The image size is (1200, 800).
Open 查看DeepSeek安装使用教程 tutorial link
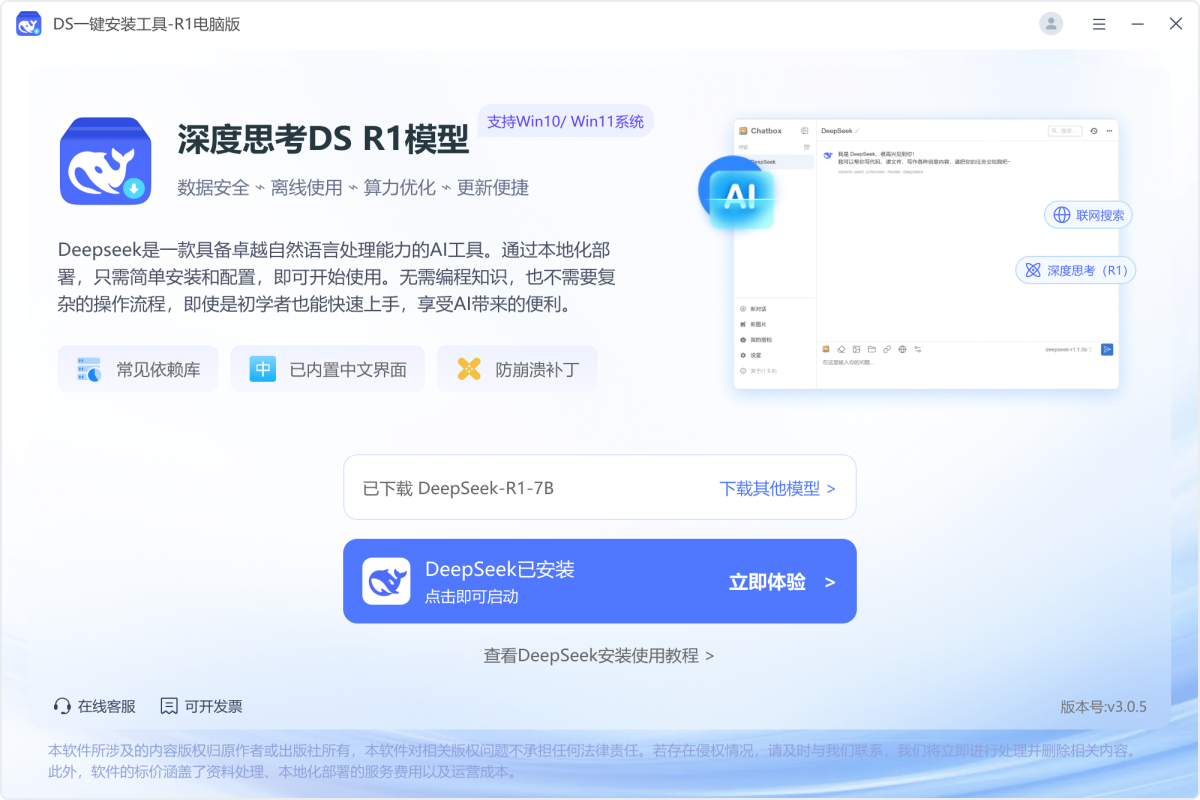pyautogui.click(x=599, y=655)
